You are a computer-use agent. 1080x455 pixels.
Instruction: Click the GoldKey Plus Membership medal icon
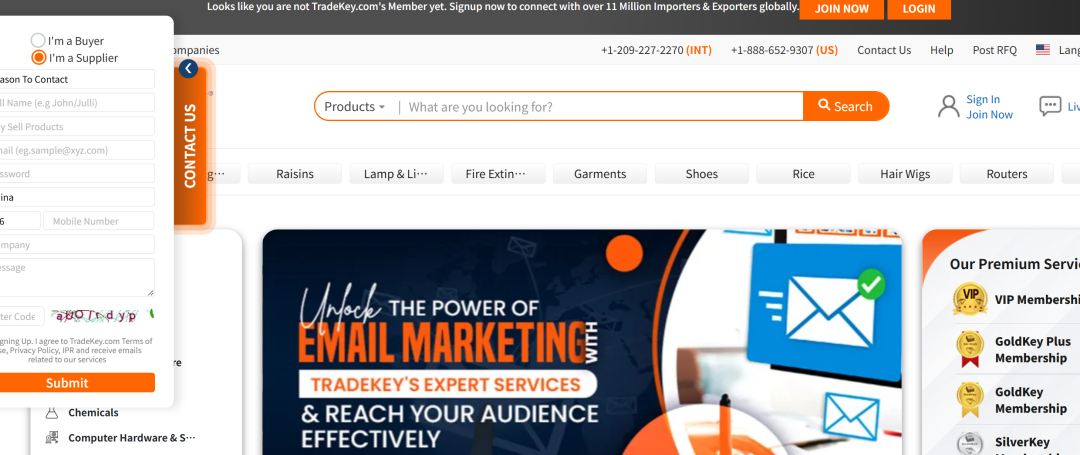[970, 349]
